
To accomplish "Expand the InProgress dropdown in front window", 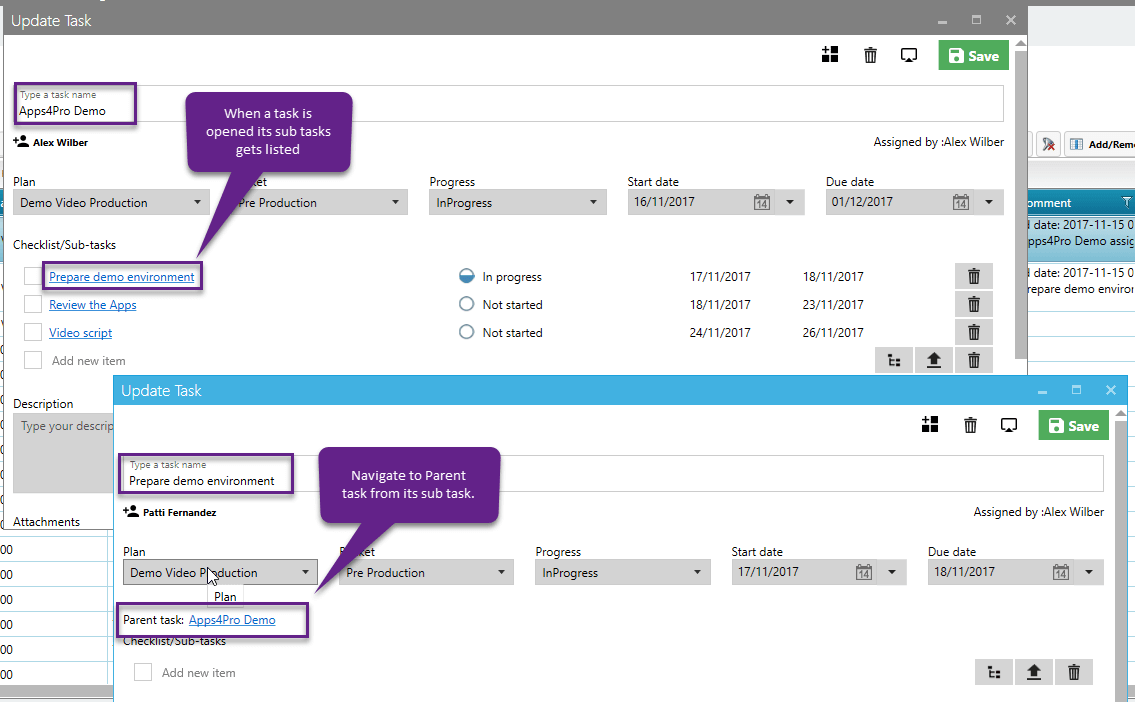I will tap(697, 572).
